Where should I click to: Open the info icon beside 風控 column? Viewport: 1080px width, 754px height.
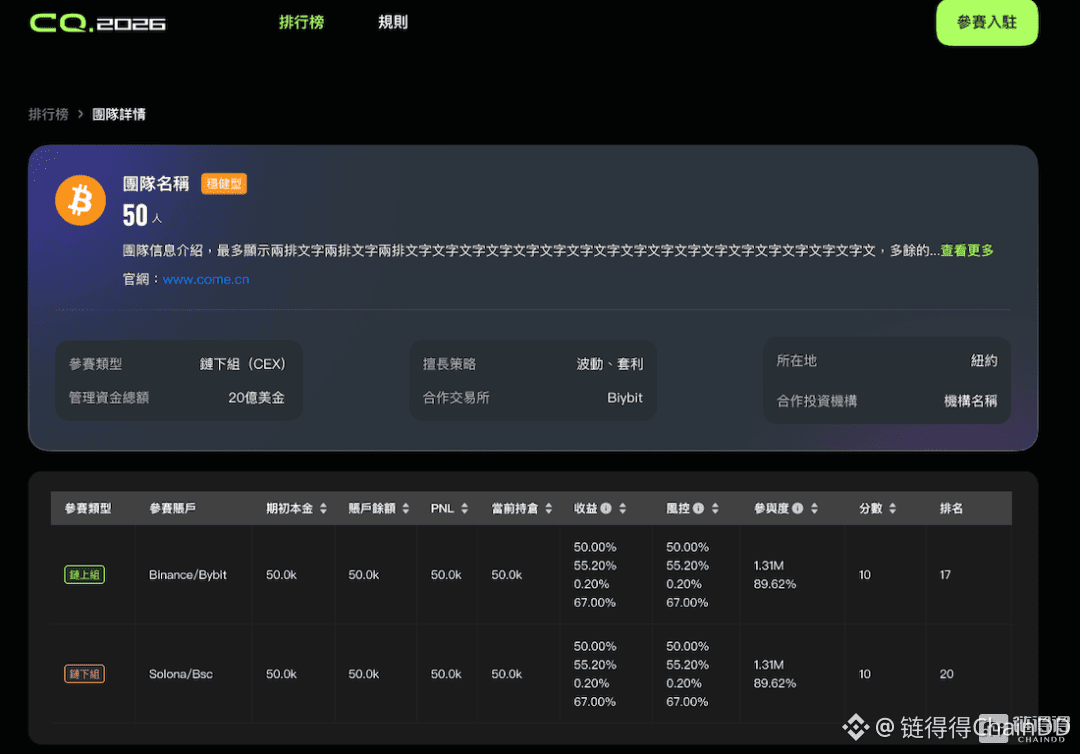pos(699,507)
